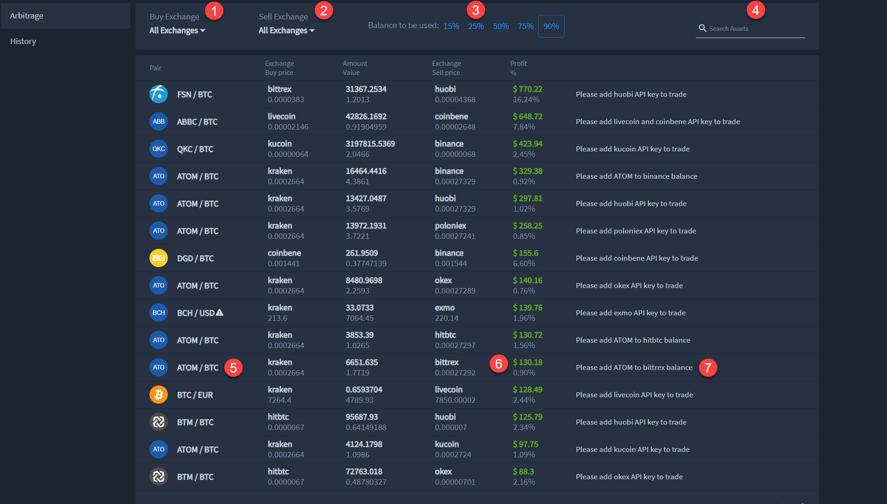The image size is (887, 504).
Task: Click ATOM icon in kraken-kucoin row
Action: pyautogui.click(x=158, y=449)
